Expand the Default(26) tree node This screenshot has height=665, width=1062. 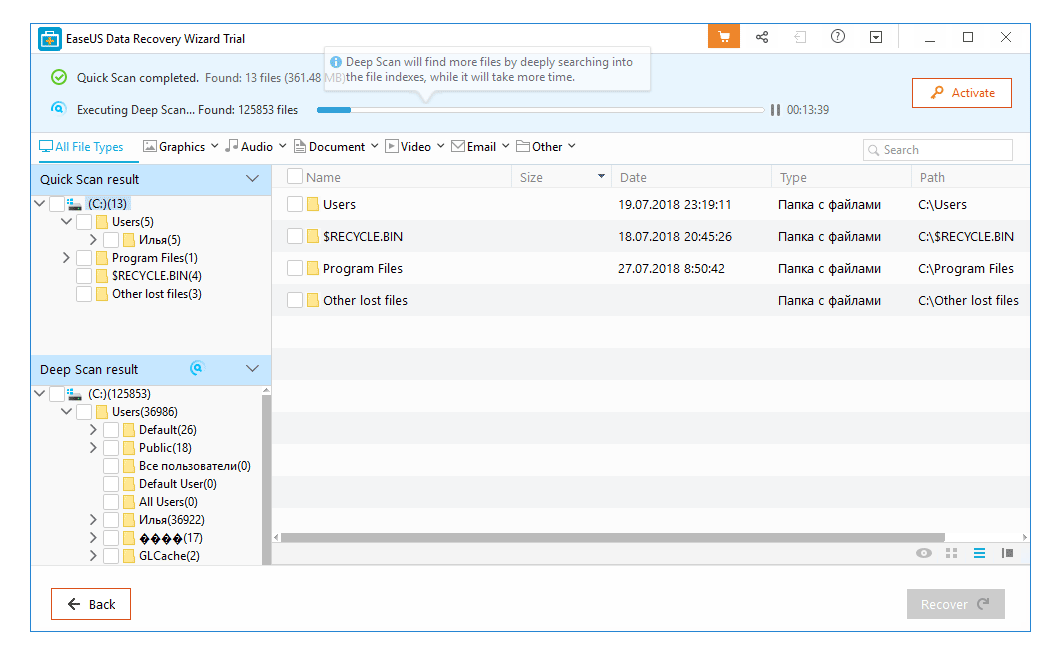pyautogui.click(x=93, y=430)
